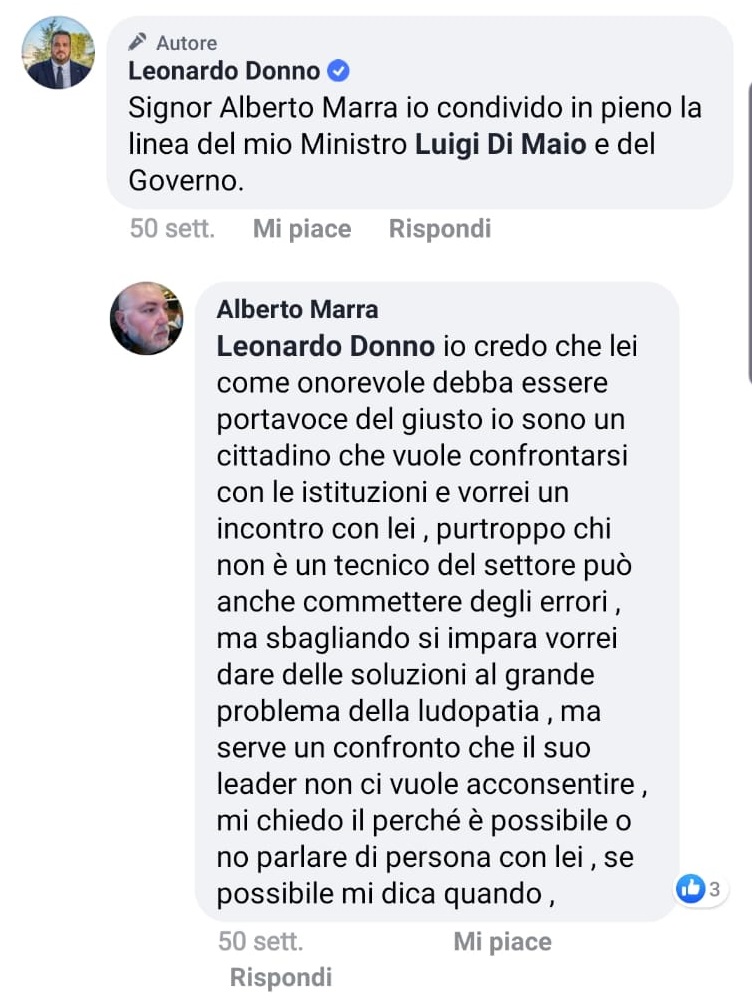This screenshot has height=1007, width=752.
Task: Click the blue verified badge beside Leonardo Donno
Action: 338,71
